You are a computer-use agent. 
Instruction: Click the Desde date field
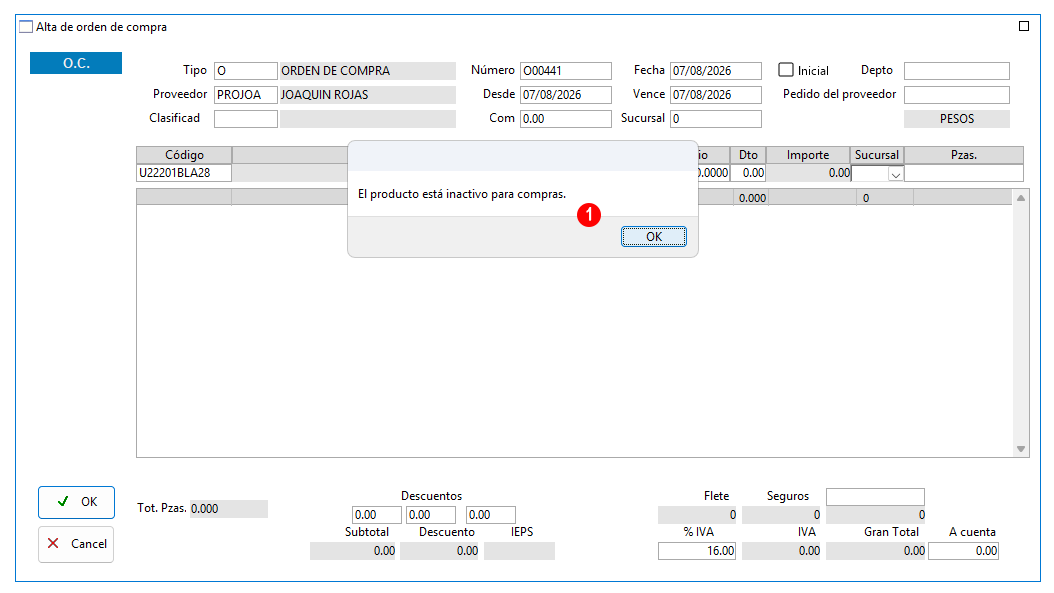pyautogui.click(x=565, y=95)
